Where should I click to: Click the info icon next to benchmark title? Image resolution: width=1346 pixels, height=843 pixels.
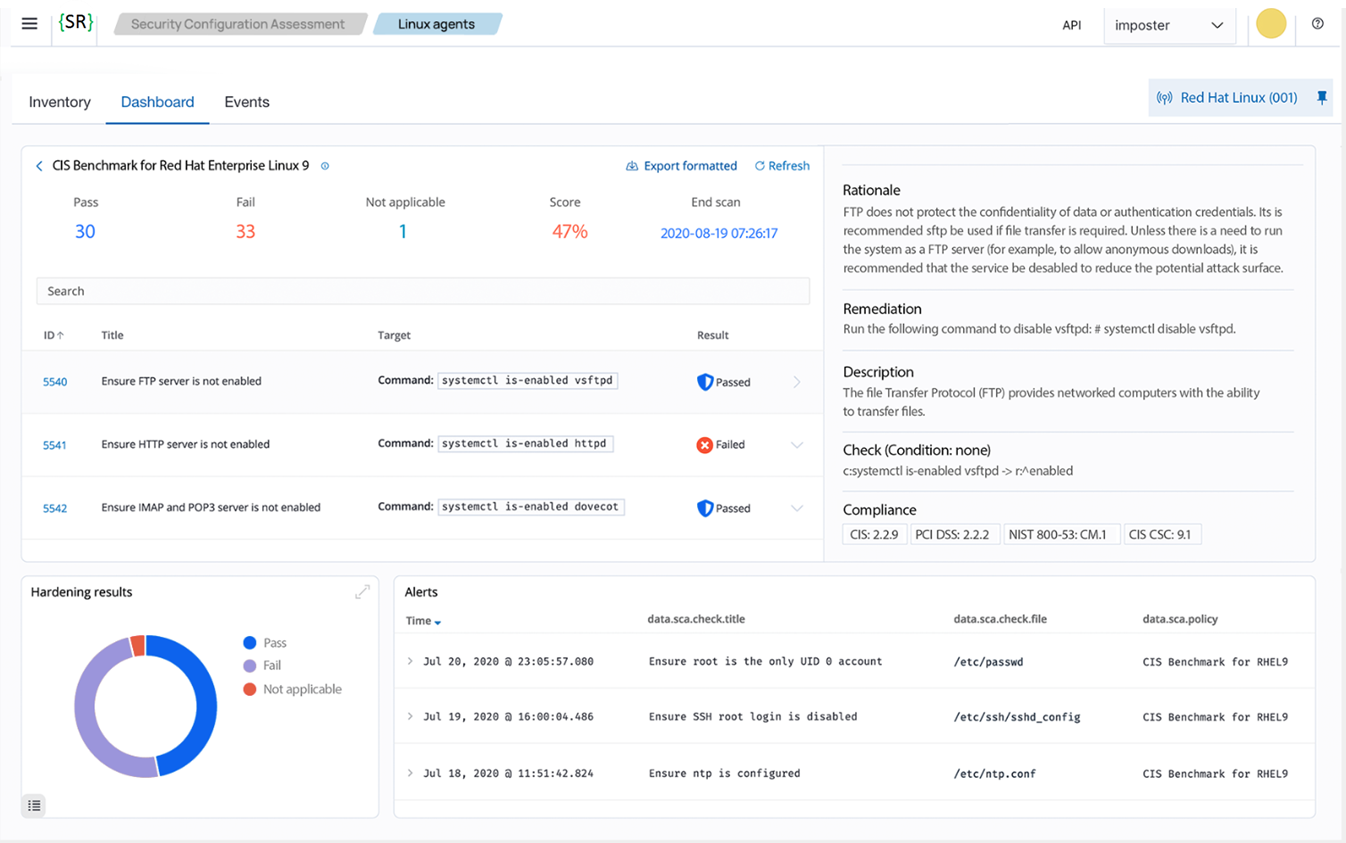pyautogui.click(x=325, y=166)
